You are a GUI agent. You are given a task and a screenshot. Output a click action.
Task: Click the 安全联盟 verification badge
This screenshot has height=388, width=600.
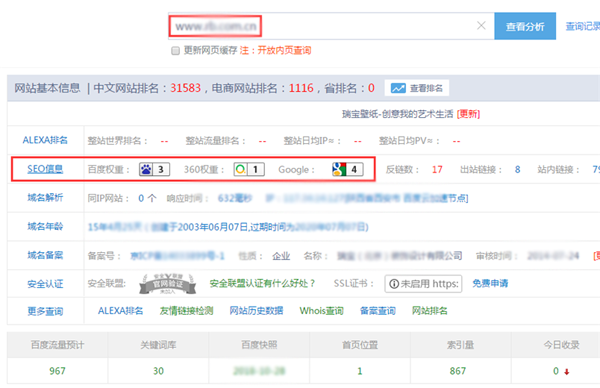168,284
